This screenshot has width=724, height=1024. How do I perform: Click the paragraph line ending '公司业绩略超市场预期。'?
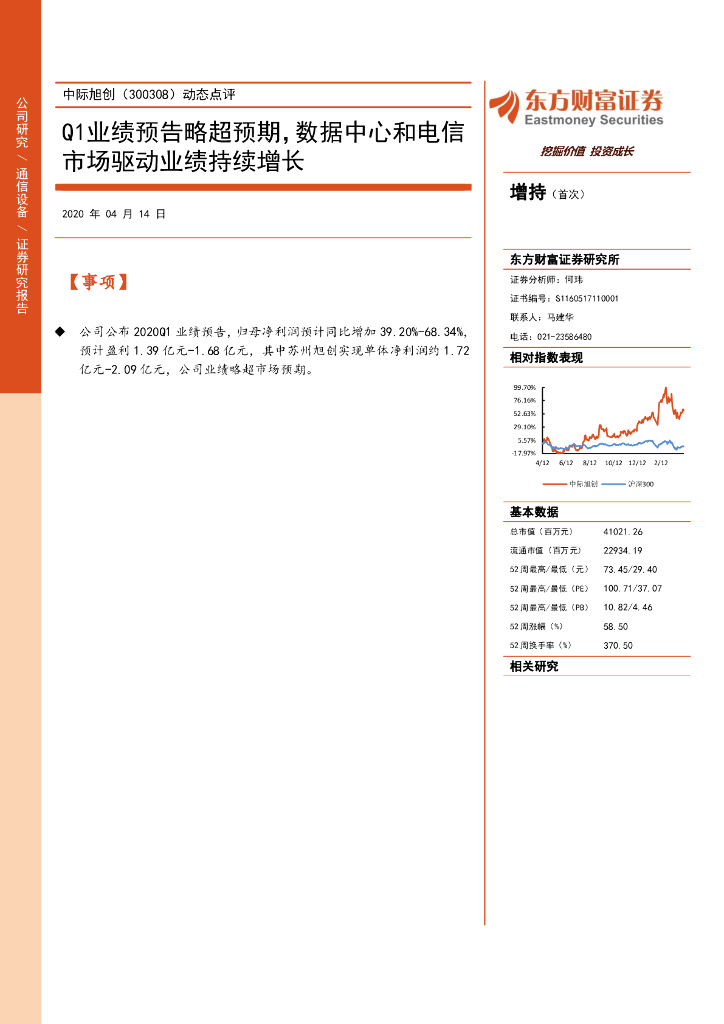[198, 370]
